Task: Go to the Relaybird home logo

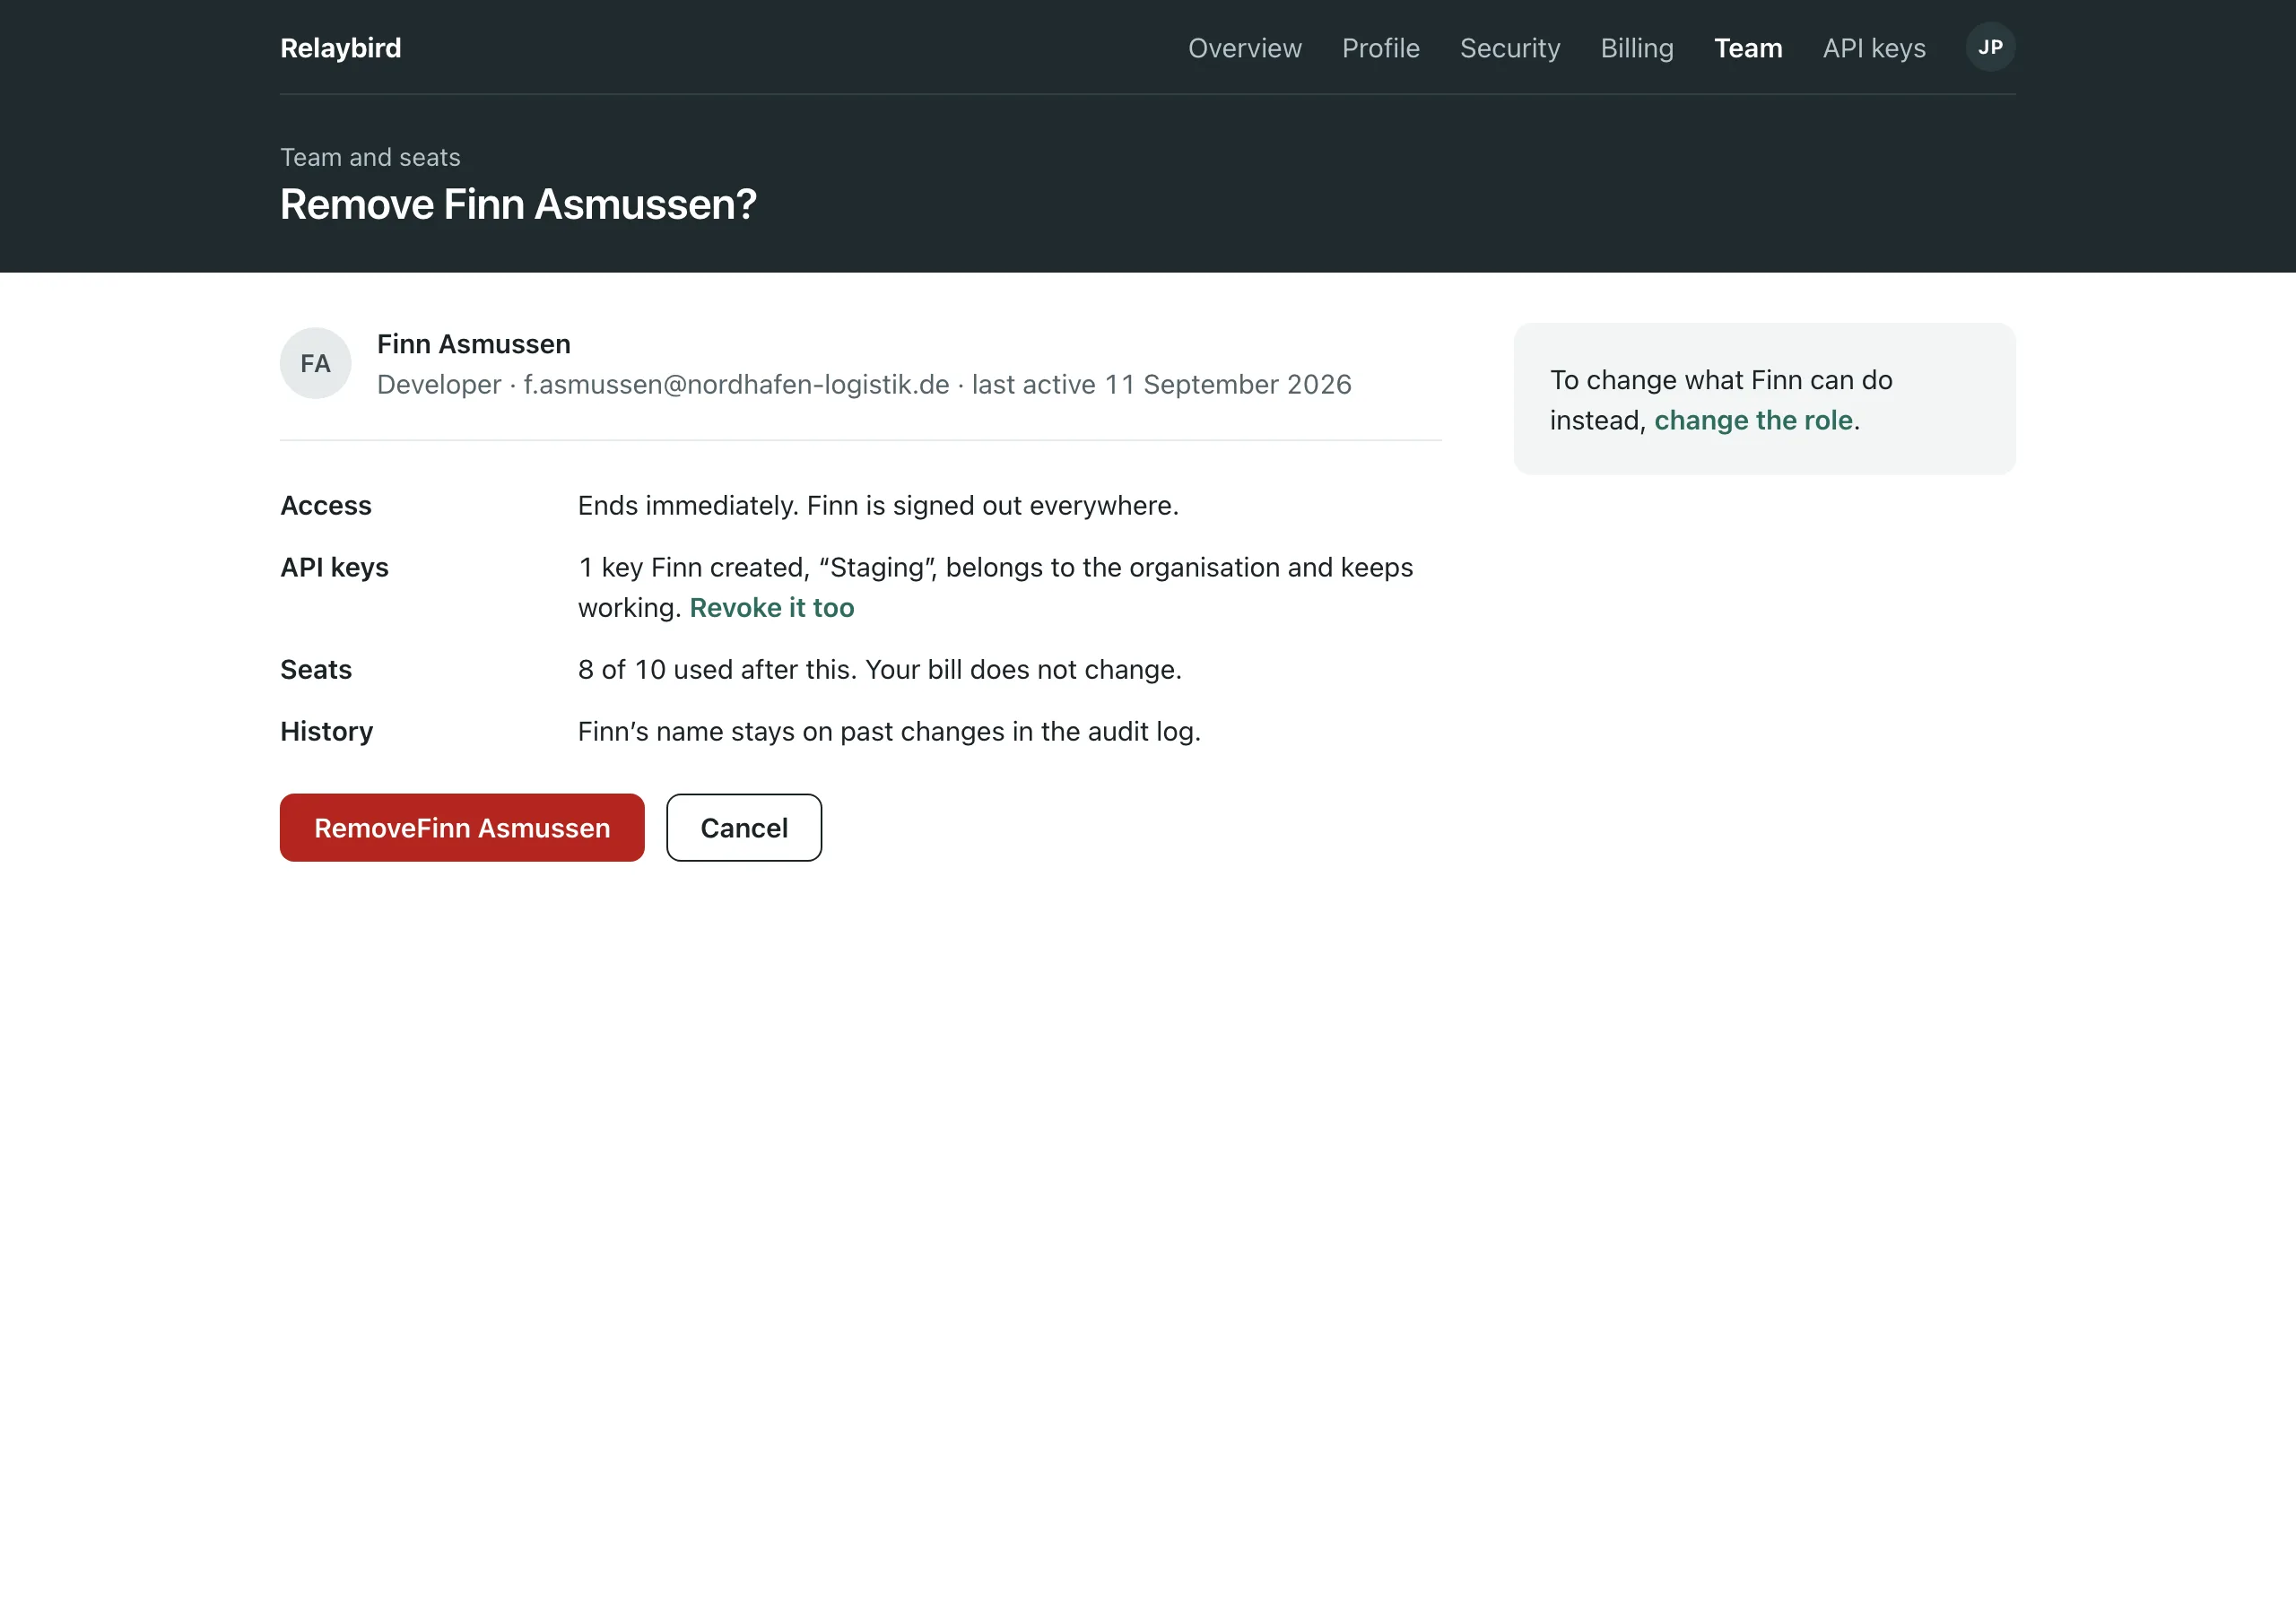Action: [x=340, y=48]
